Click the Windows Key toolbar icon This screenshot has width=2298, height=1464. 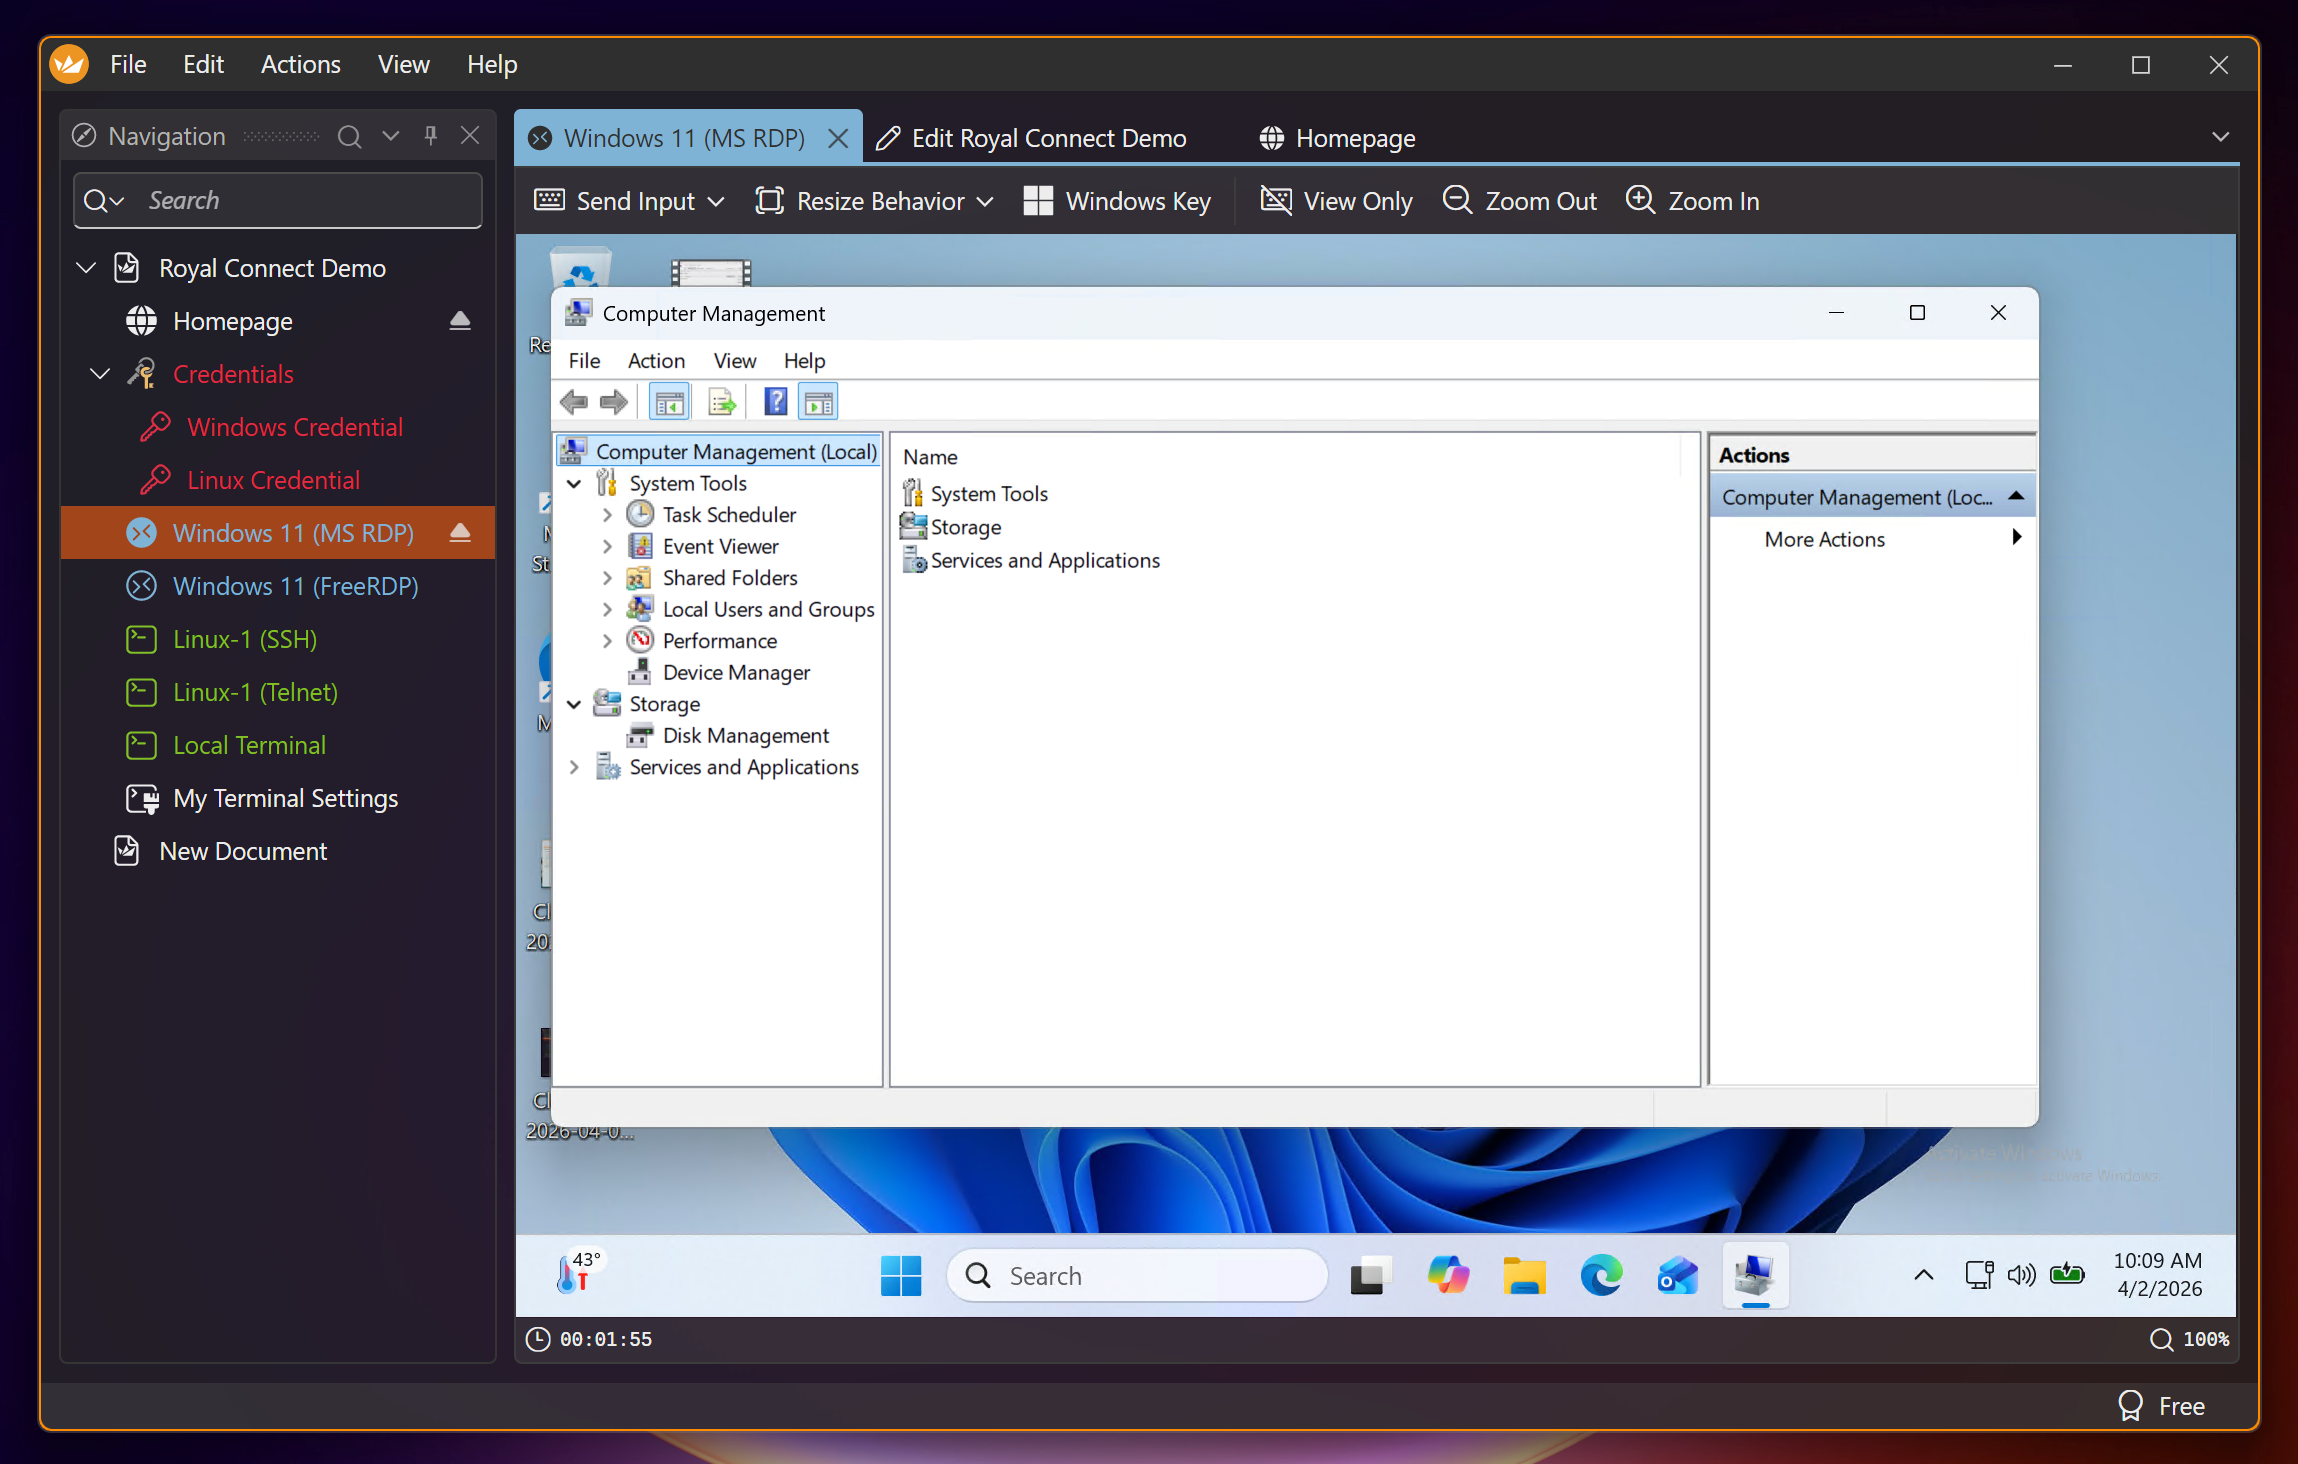click(x=1038, y=201)
